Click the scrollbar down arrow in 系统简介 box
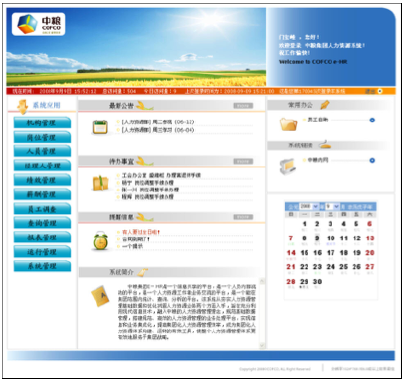Image resolution: width=405 pixels, height=382 pixels. [x=262, y=345]
